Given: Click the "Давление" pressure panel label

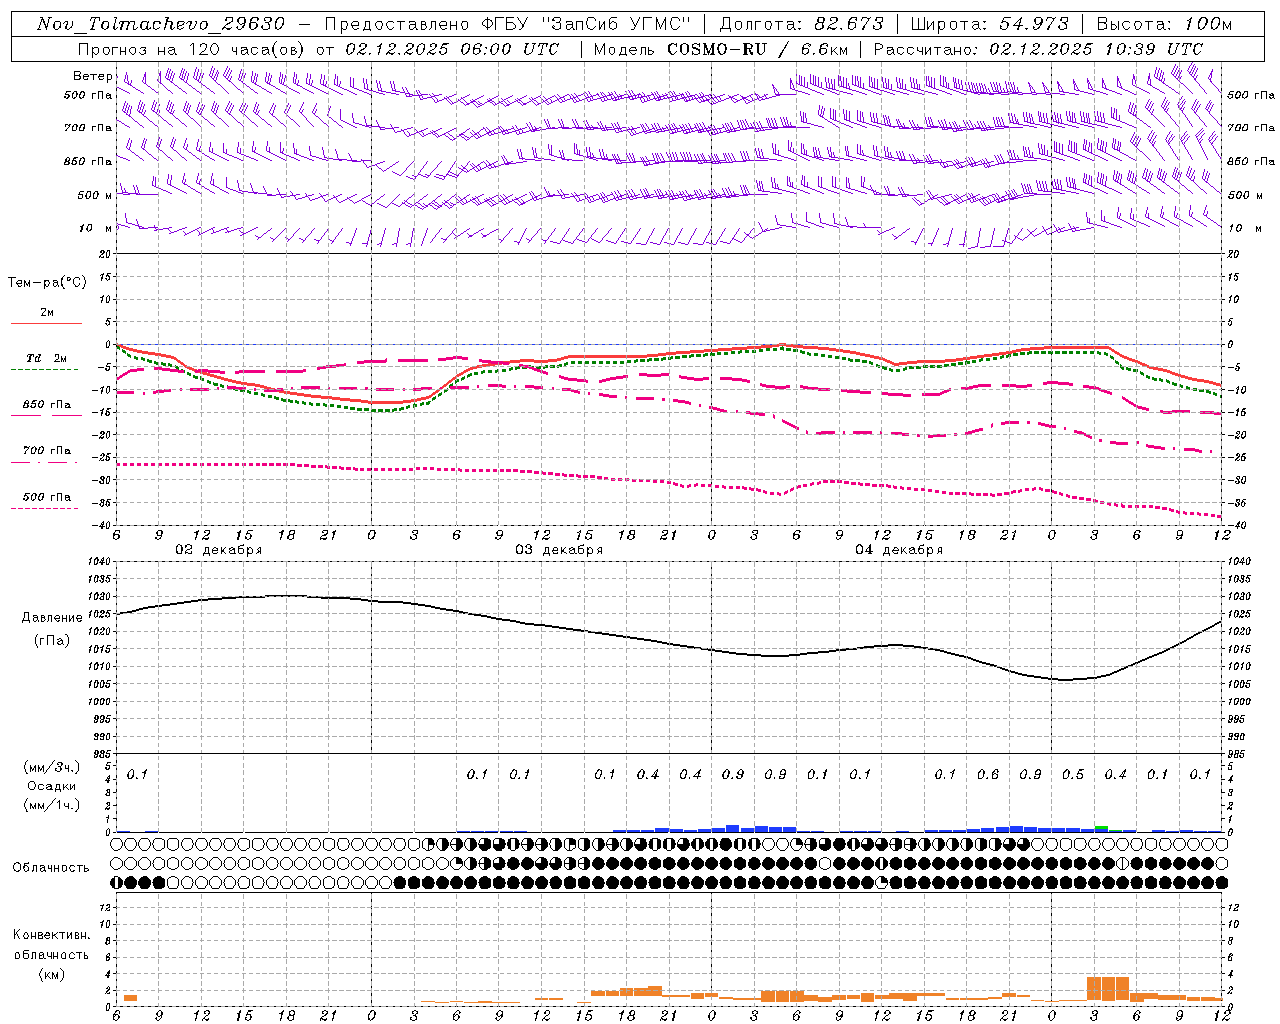Looking at the screenshot, I should point(52,618).
